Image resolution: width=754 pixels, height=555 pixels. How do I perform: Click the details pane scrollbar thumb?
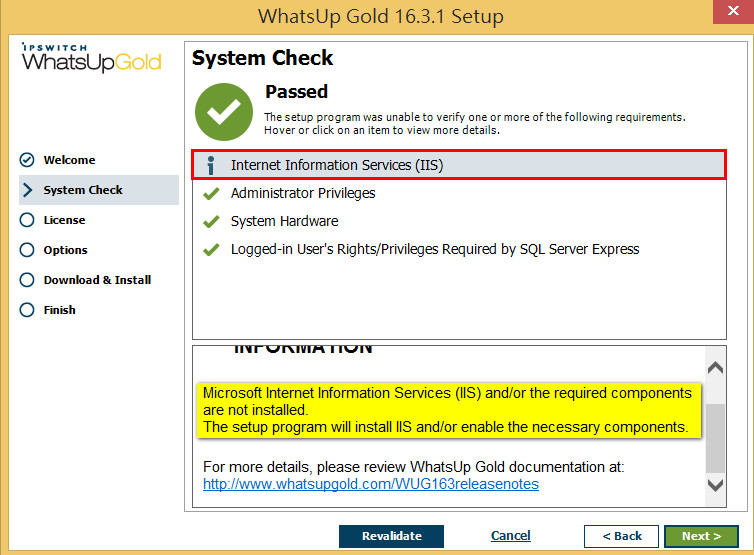(716, 438)
